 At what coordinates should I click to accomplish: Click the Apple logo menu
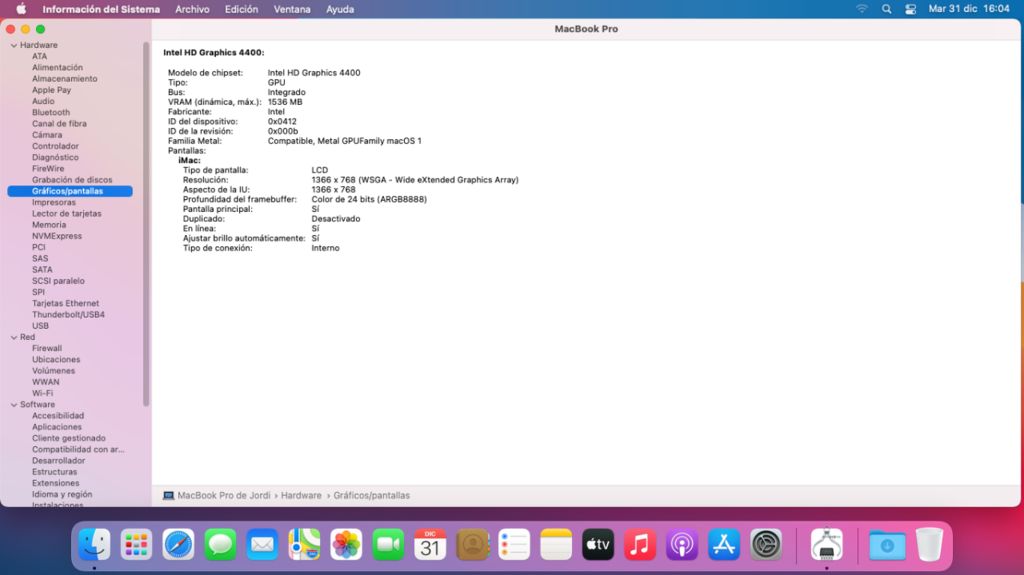click(21, 9)
